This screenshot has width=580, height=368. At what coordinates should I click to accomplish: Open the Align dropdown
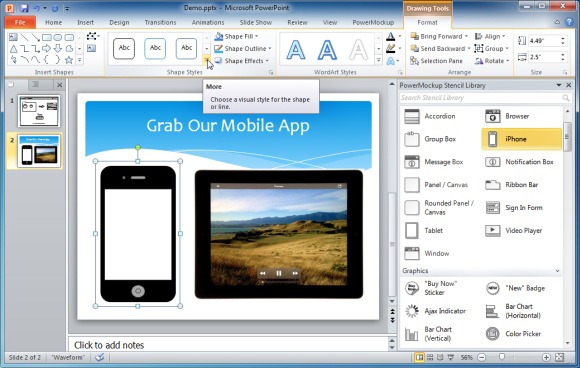tap(490, 36)
